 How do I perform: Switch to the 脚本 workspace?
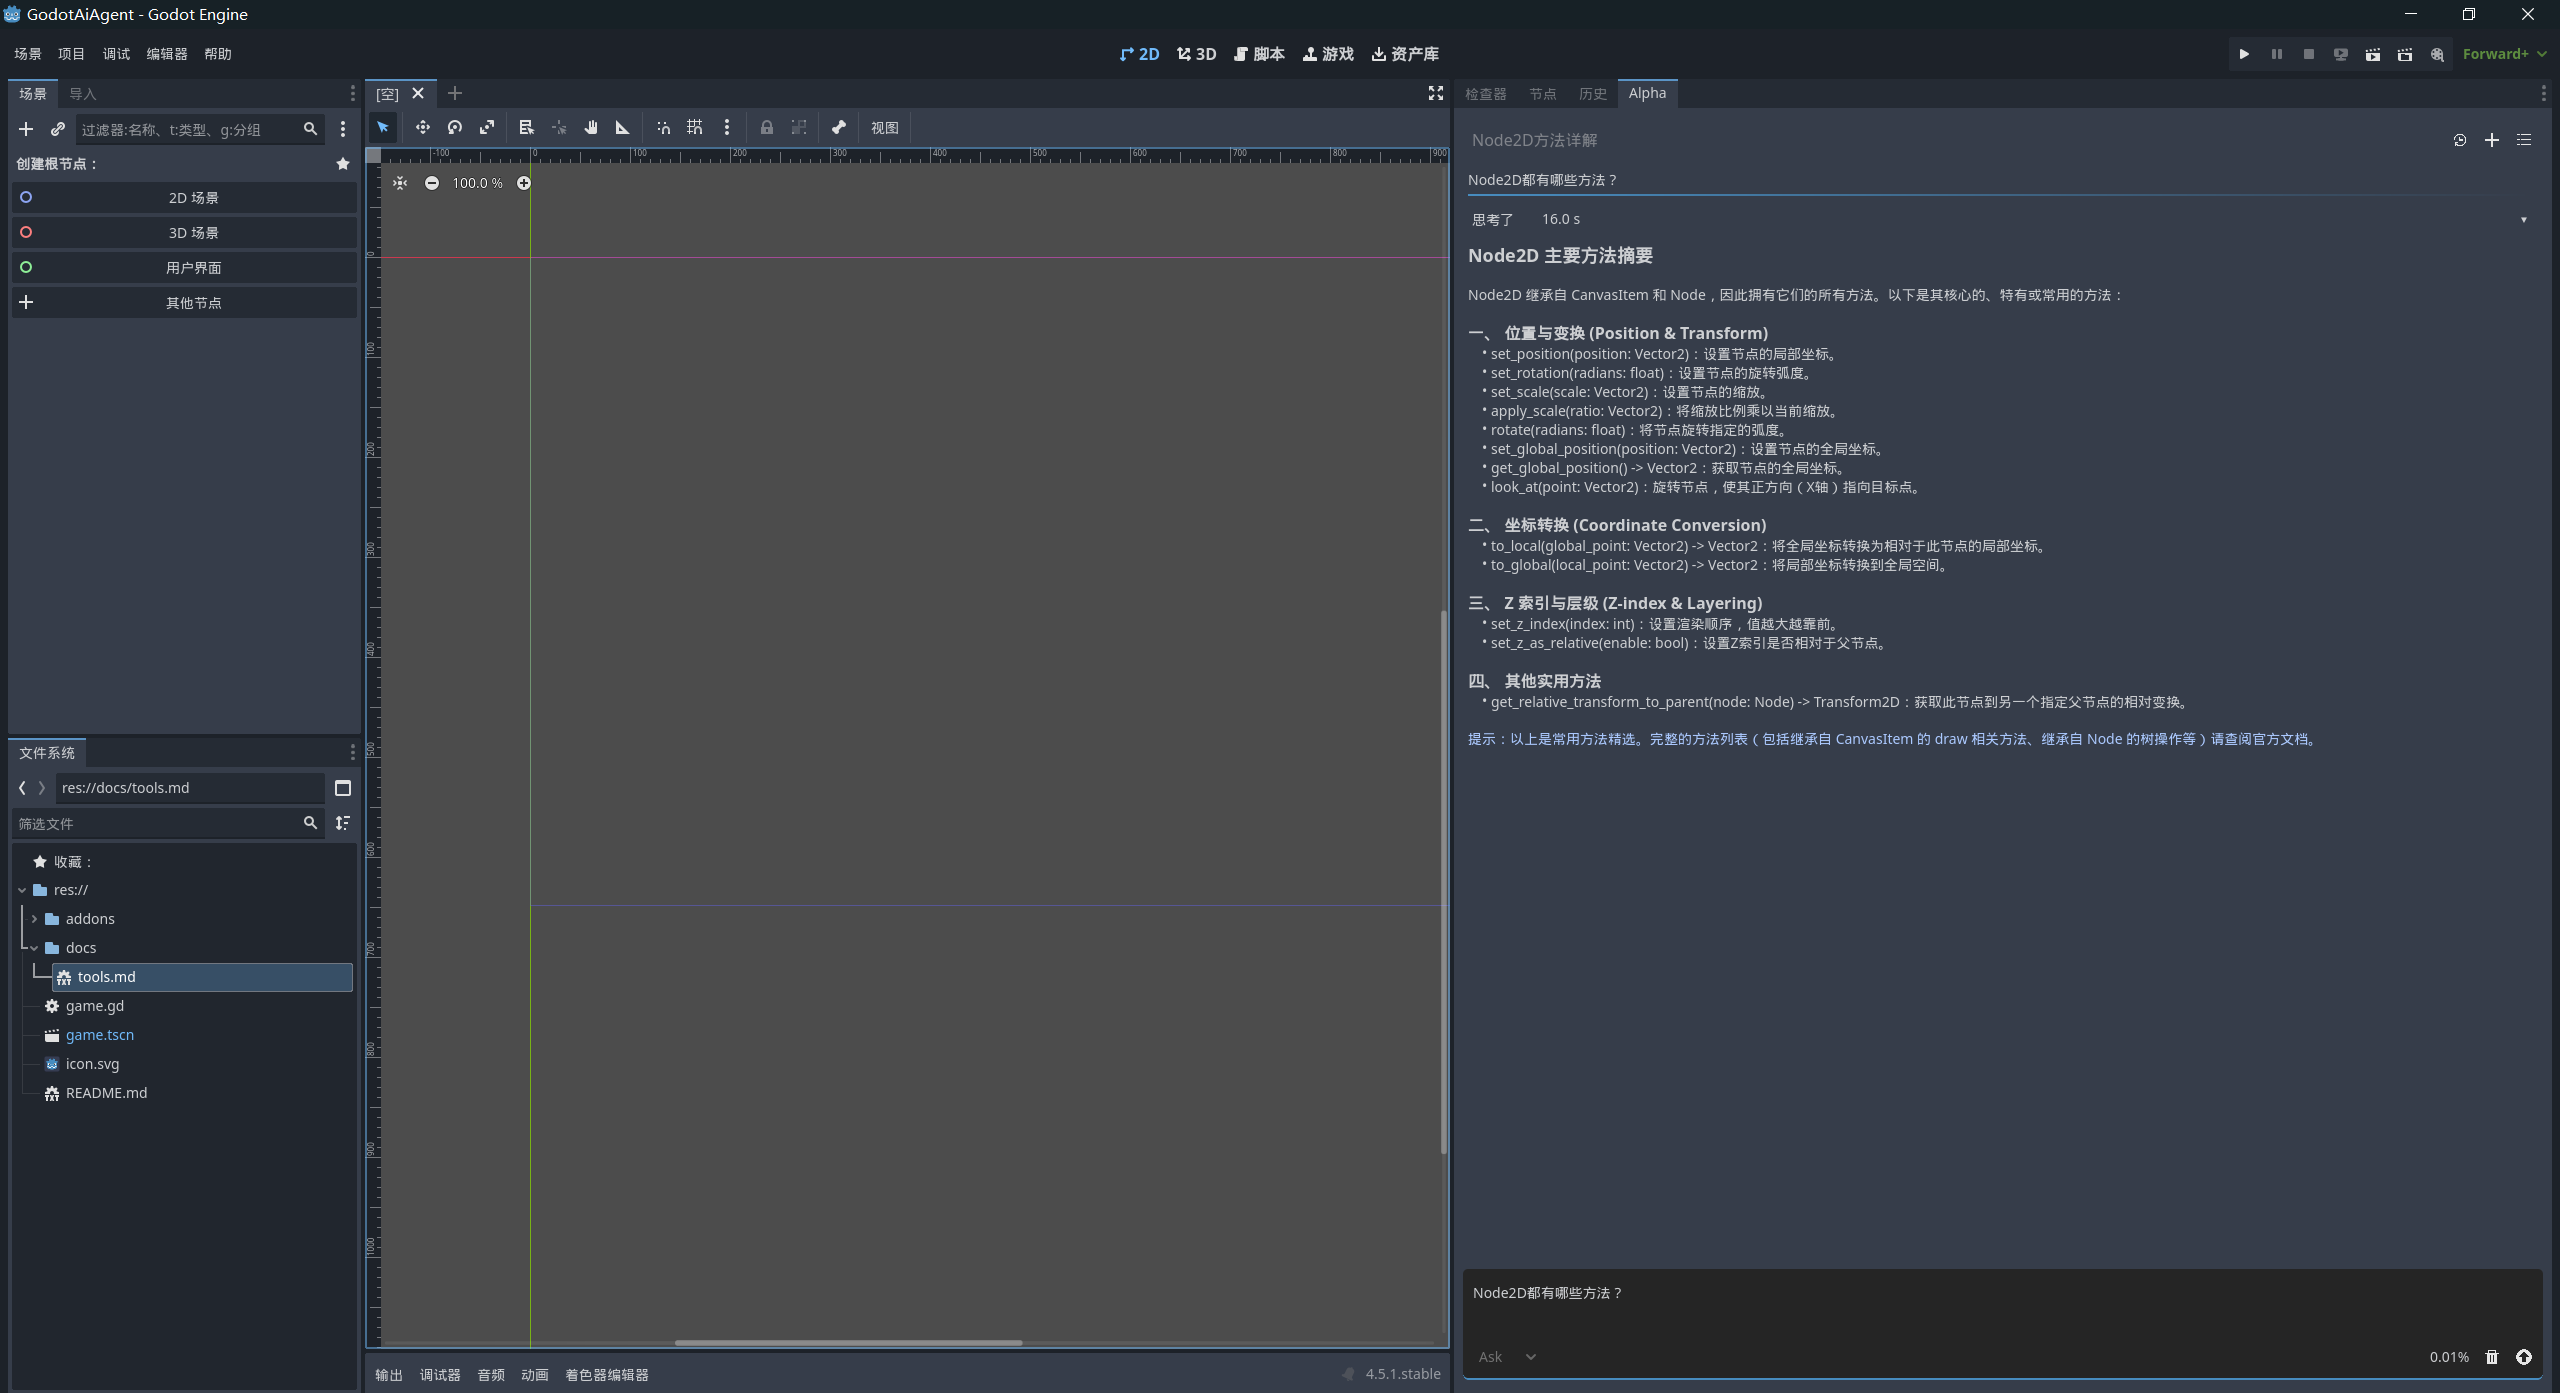pos(1259,54)
